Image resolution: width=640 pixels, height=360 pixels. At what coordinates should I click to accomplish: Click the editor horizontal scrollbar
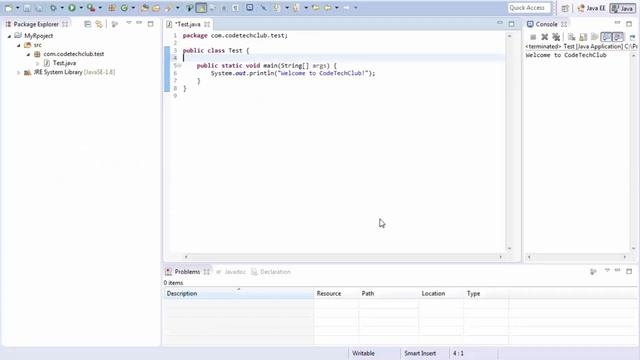coord(343,257)
